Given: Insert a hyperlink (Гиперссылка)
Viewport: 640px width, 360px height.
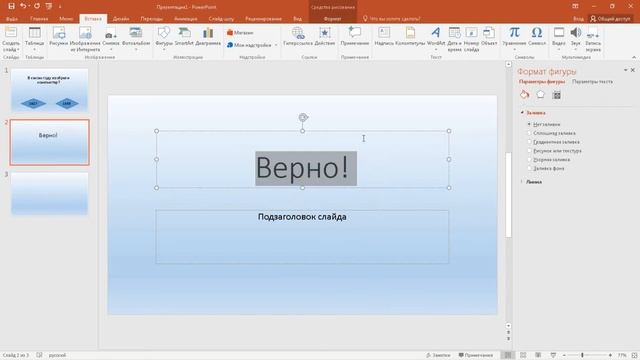Looking at the screenshot, I should click(x=298, y=37).
